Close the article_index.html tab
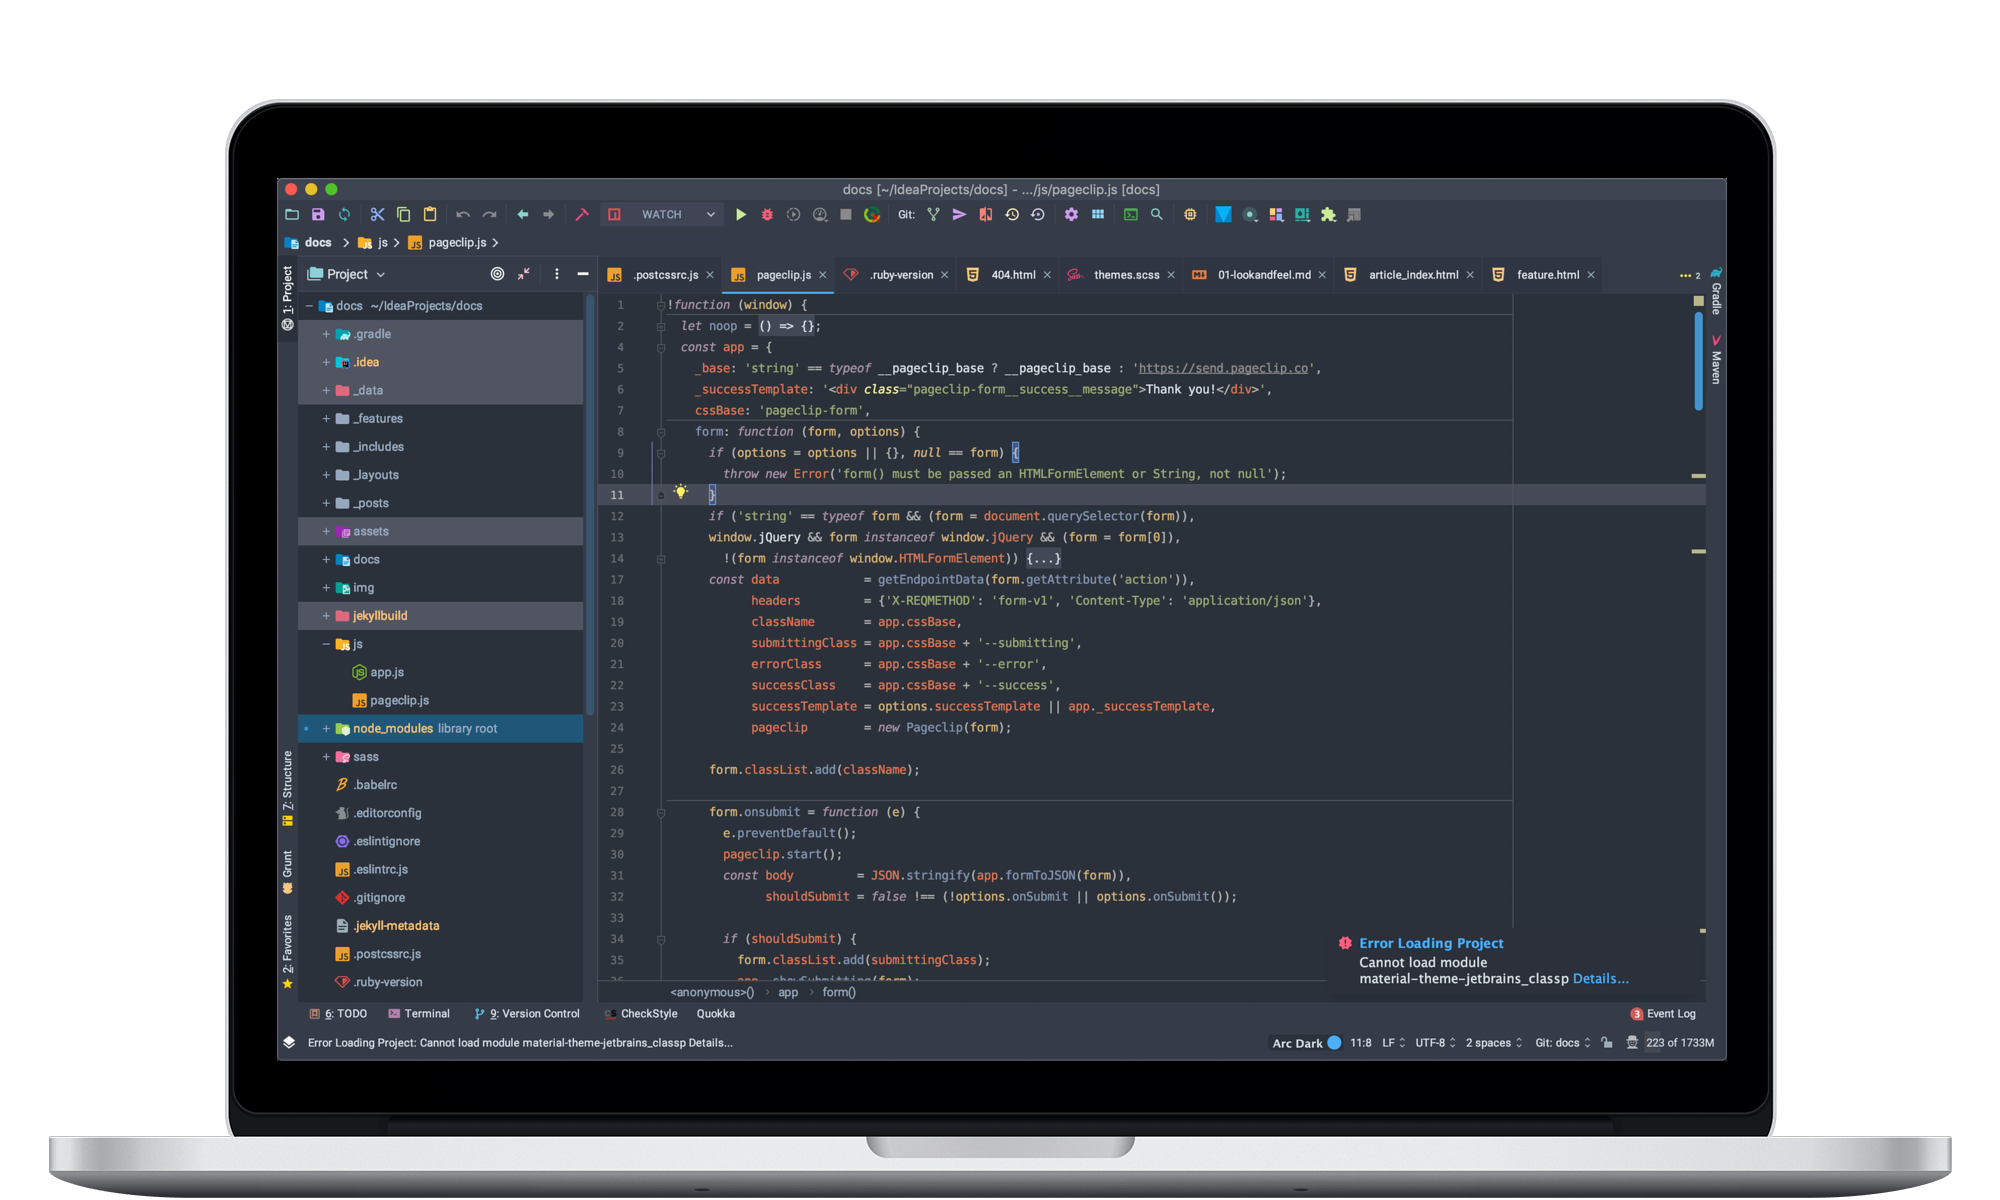 [x=1470, y=275]
